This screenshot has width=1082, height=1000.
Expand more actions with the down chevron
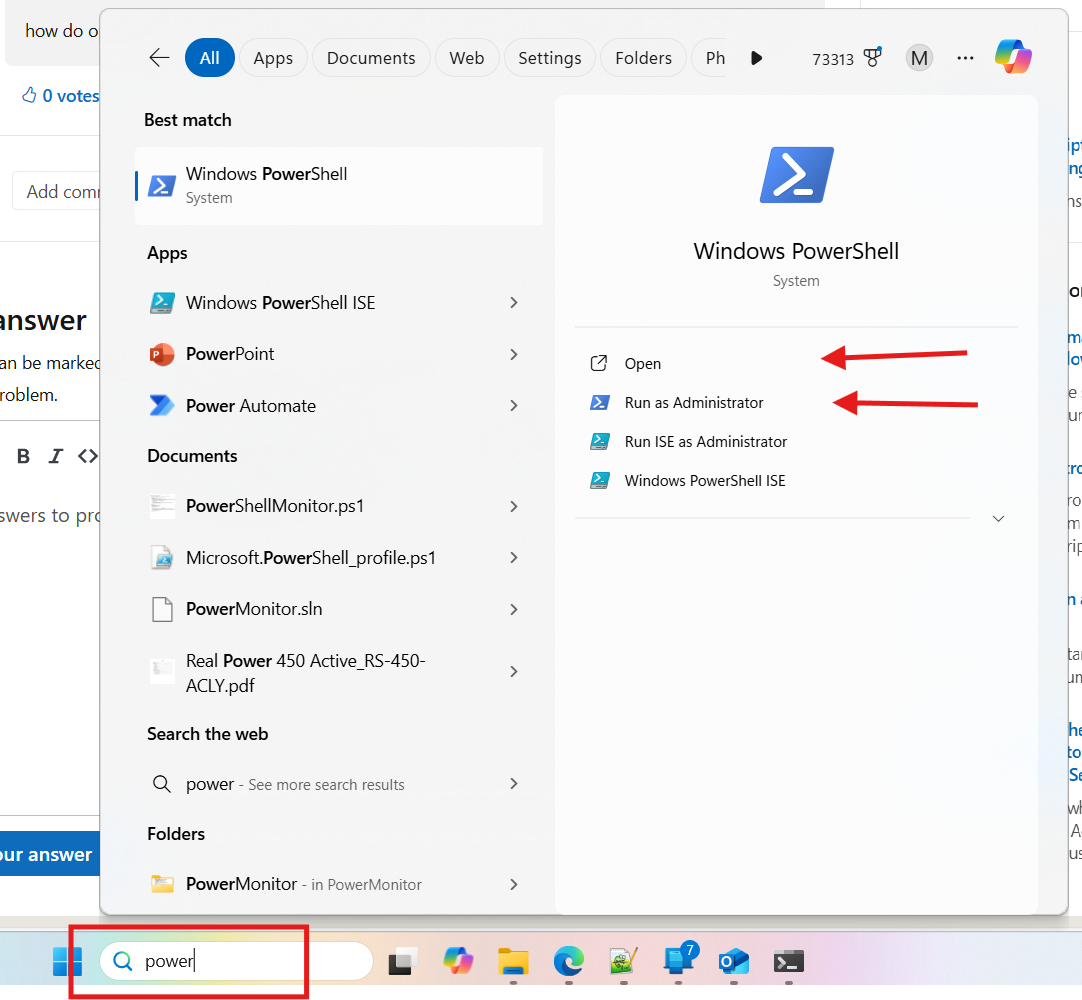click(998, 518)
